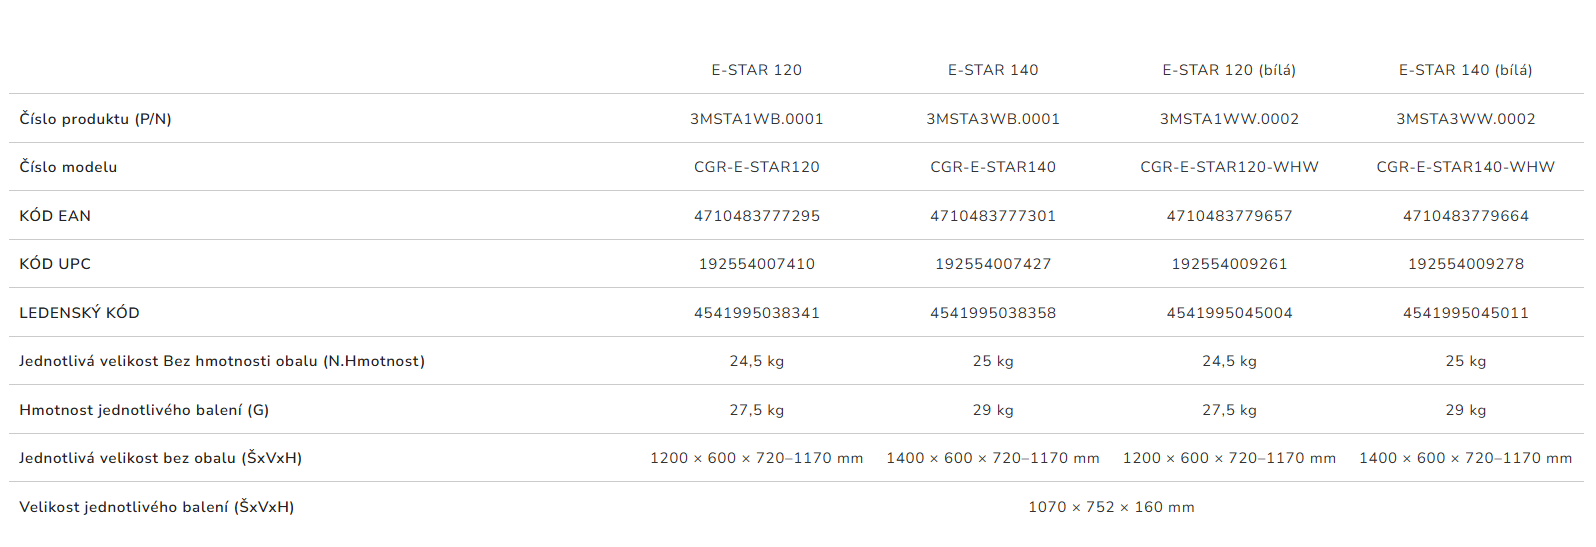Image resolution: width=1596 pixels, height=547 pixels.
Task: Click the Velikost jednotlivého balení (ŠxVxH) label
Action: tap(156, 507)
